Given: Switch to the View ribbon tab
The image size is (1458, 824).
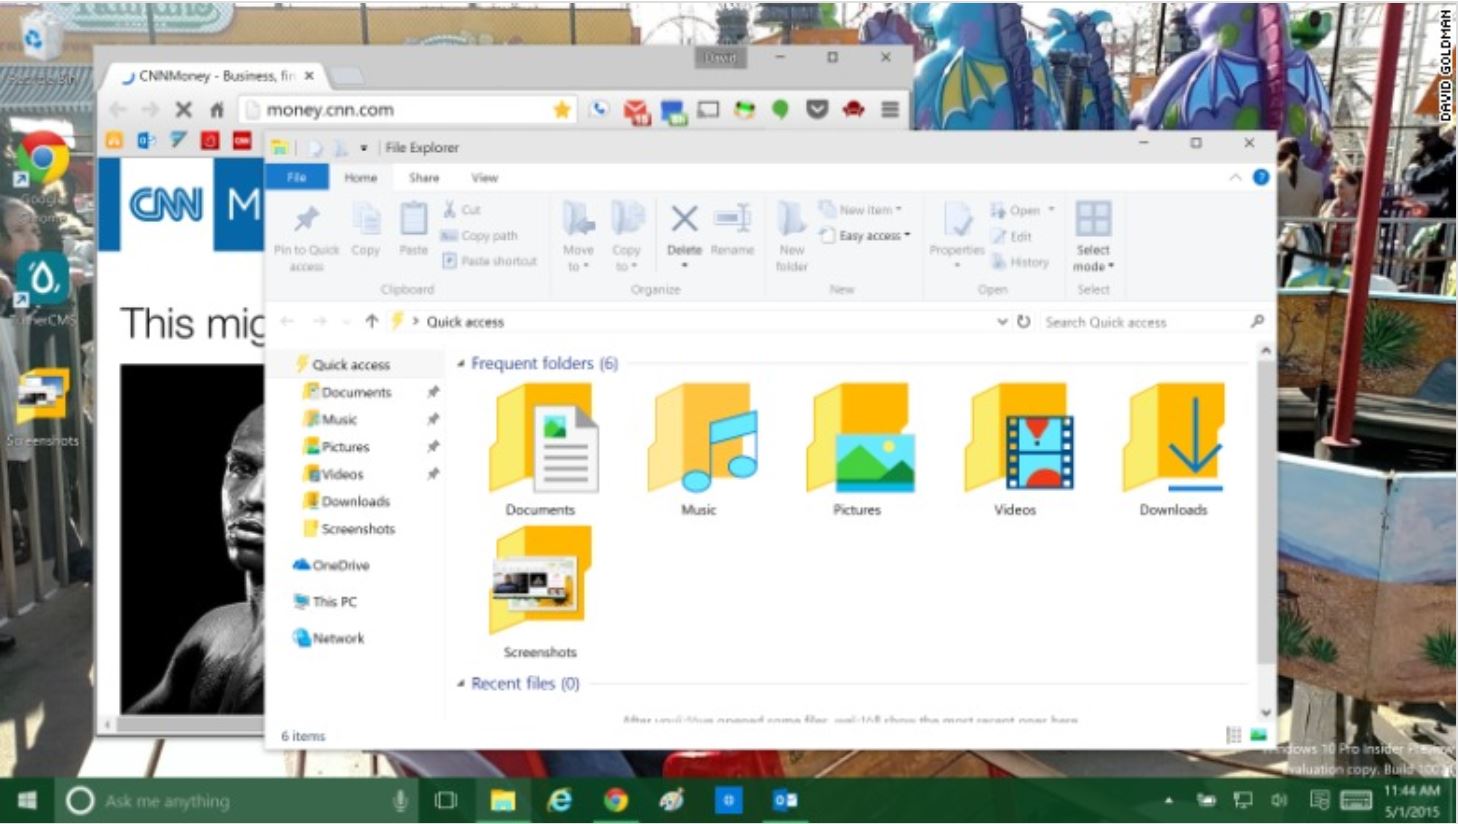Looking at the screenshot, I should click(484, 178).
